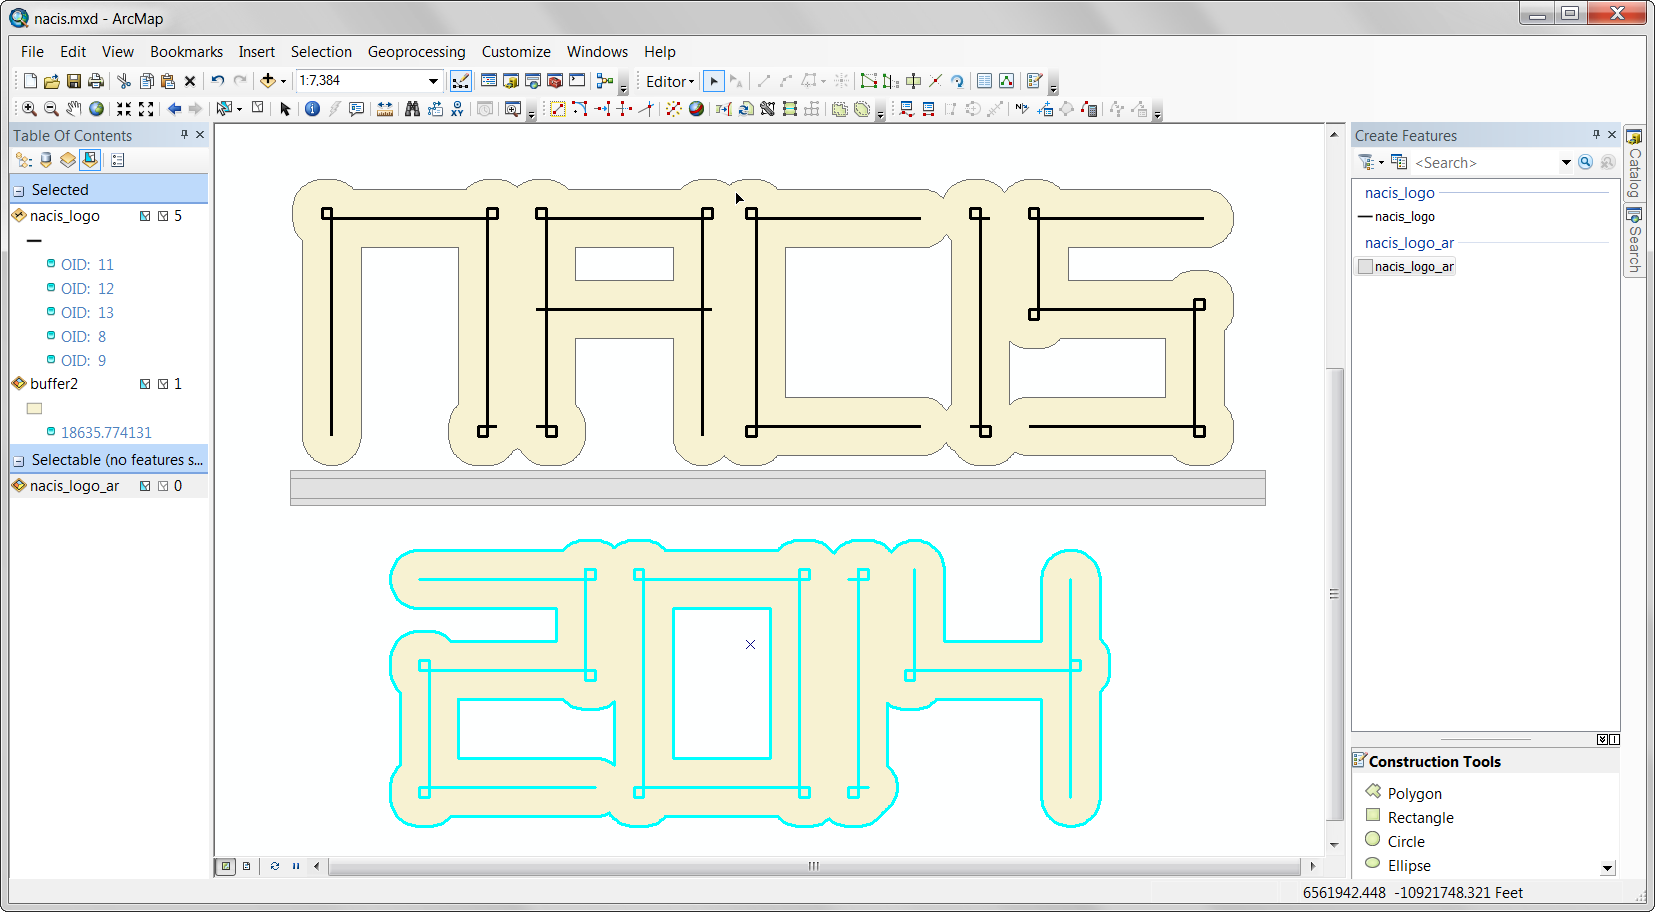Select the Pan hand tool
Screen dimensions: 1655x912
tap(74, 109)
